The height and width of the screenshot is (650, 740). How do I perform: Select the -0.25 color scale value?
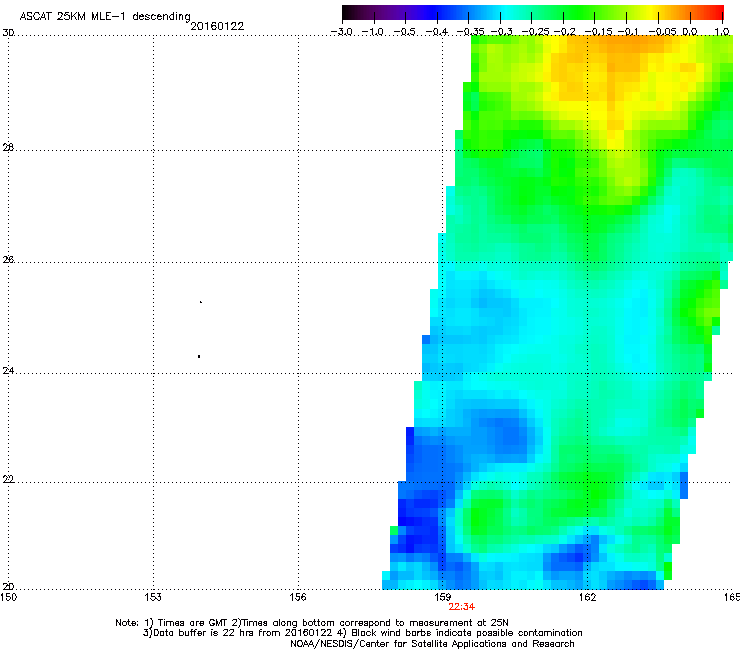pos(535,32)
